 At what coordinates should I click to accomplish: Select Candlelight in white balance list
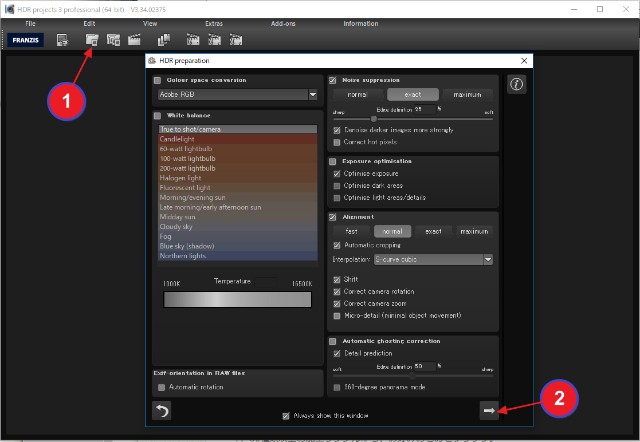tap(236, 139)
